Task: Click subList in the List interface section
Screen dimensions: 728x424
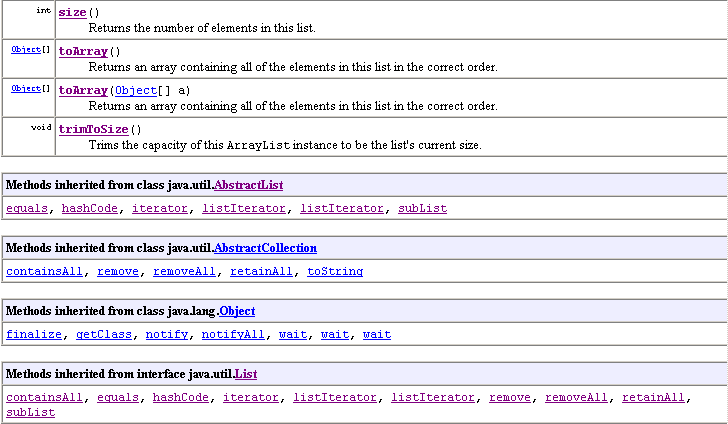Action: point(30,412)
